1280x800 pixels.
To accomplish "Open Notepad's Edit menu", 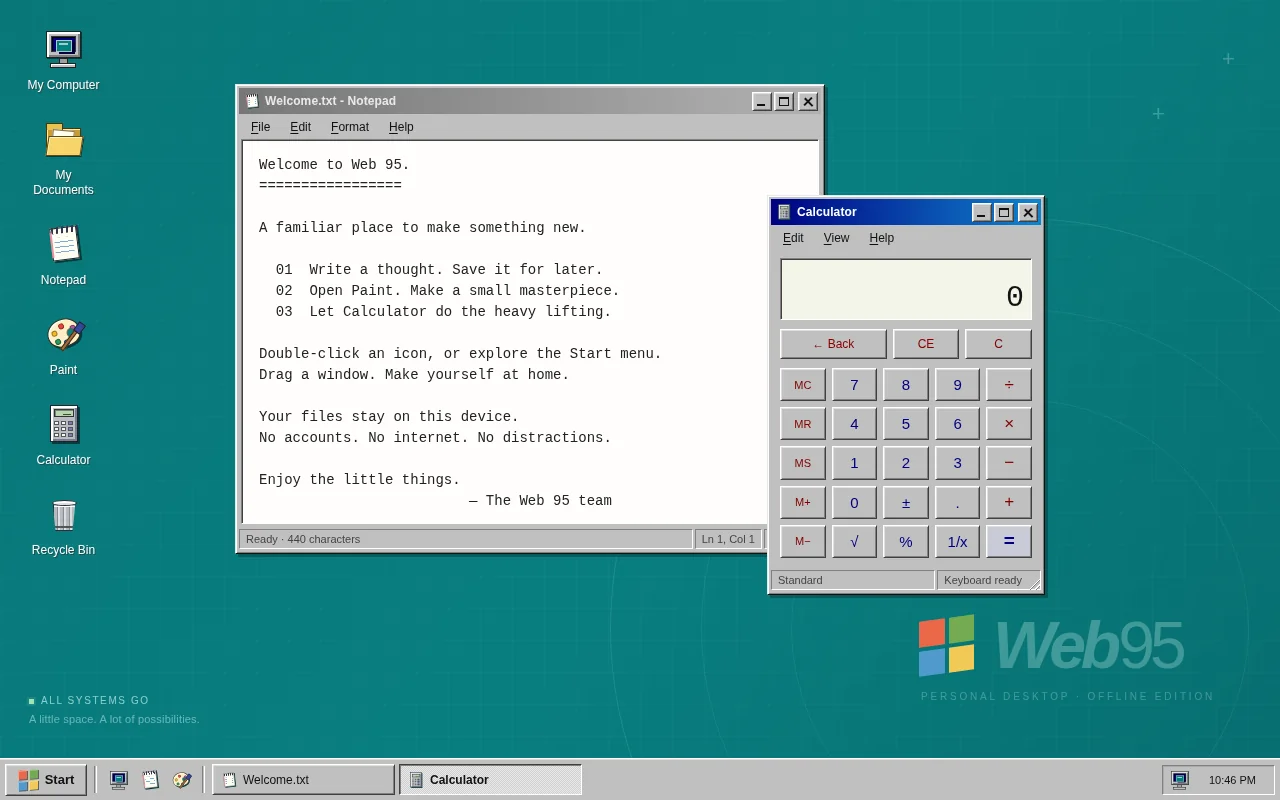I will tap(300, 127).
